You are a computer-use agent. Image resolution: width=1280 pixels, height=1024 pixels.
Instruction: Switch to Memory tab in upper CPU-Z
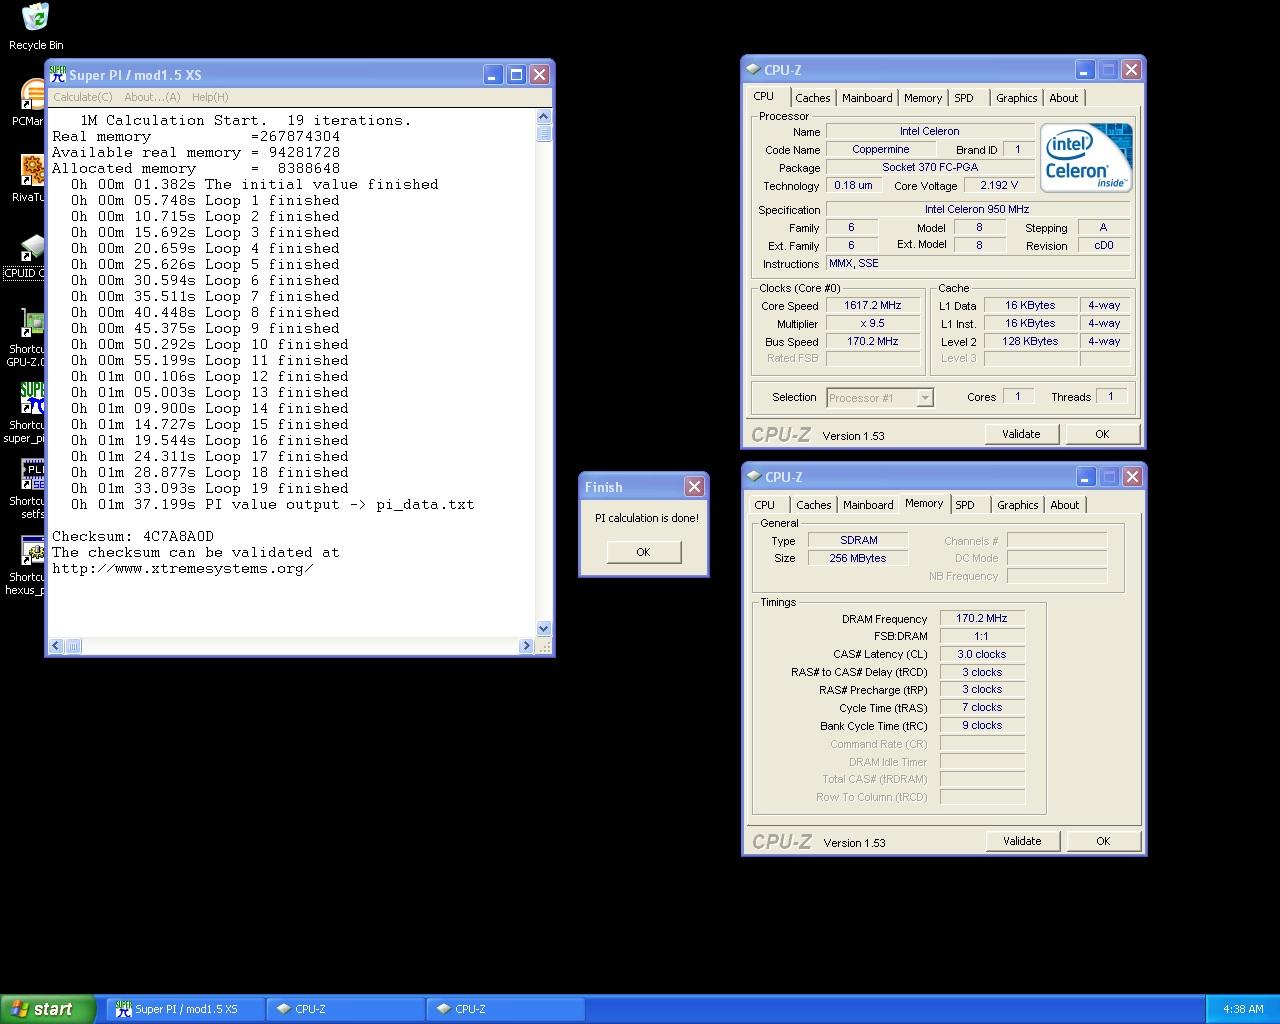click(x=922, y=98)
